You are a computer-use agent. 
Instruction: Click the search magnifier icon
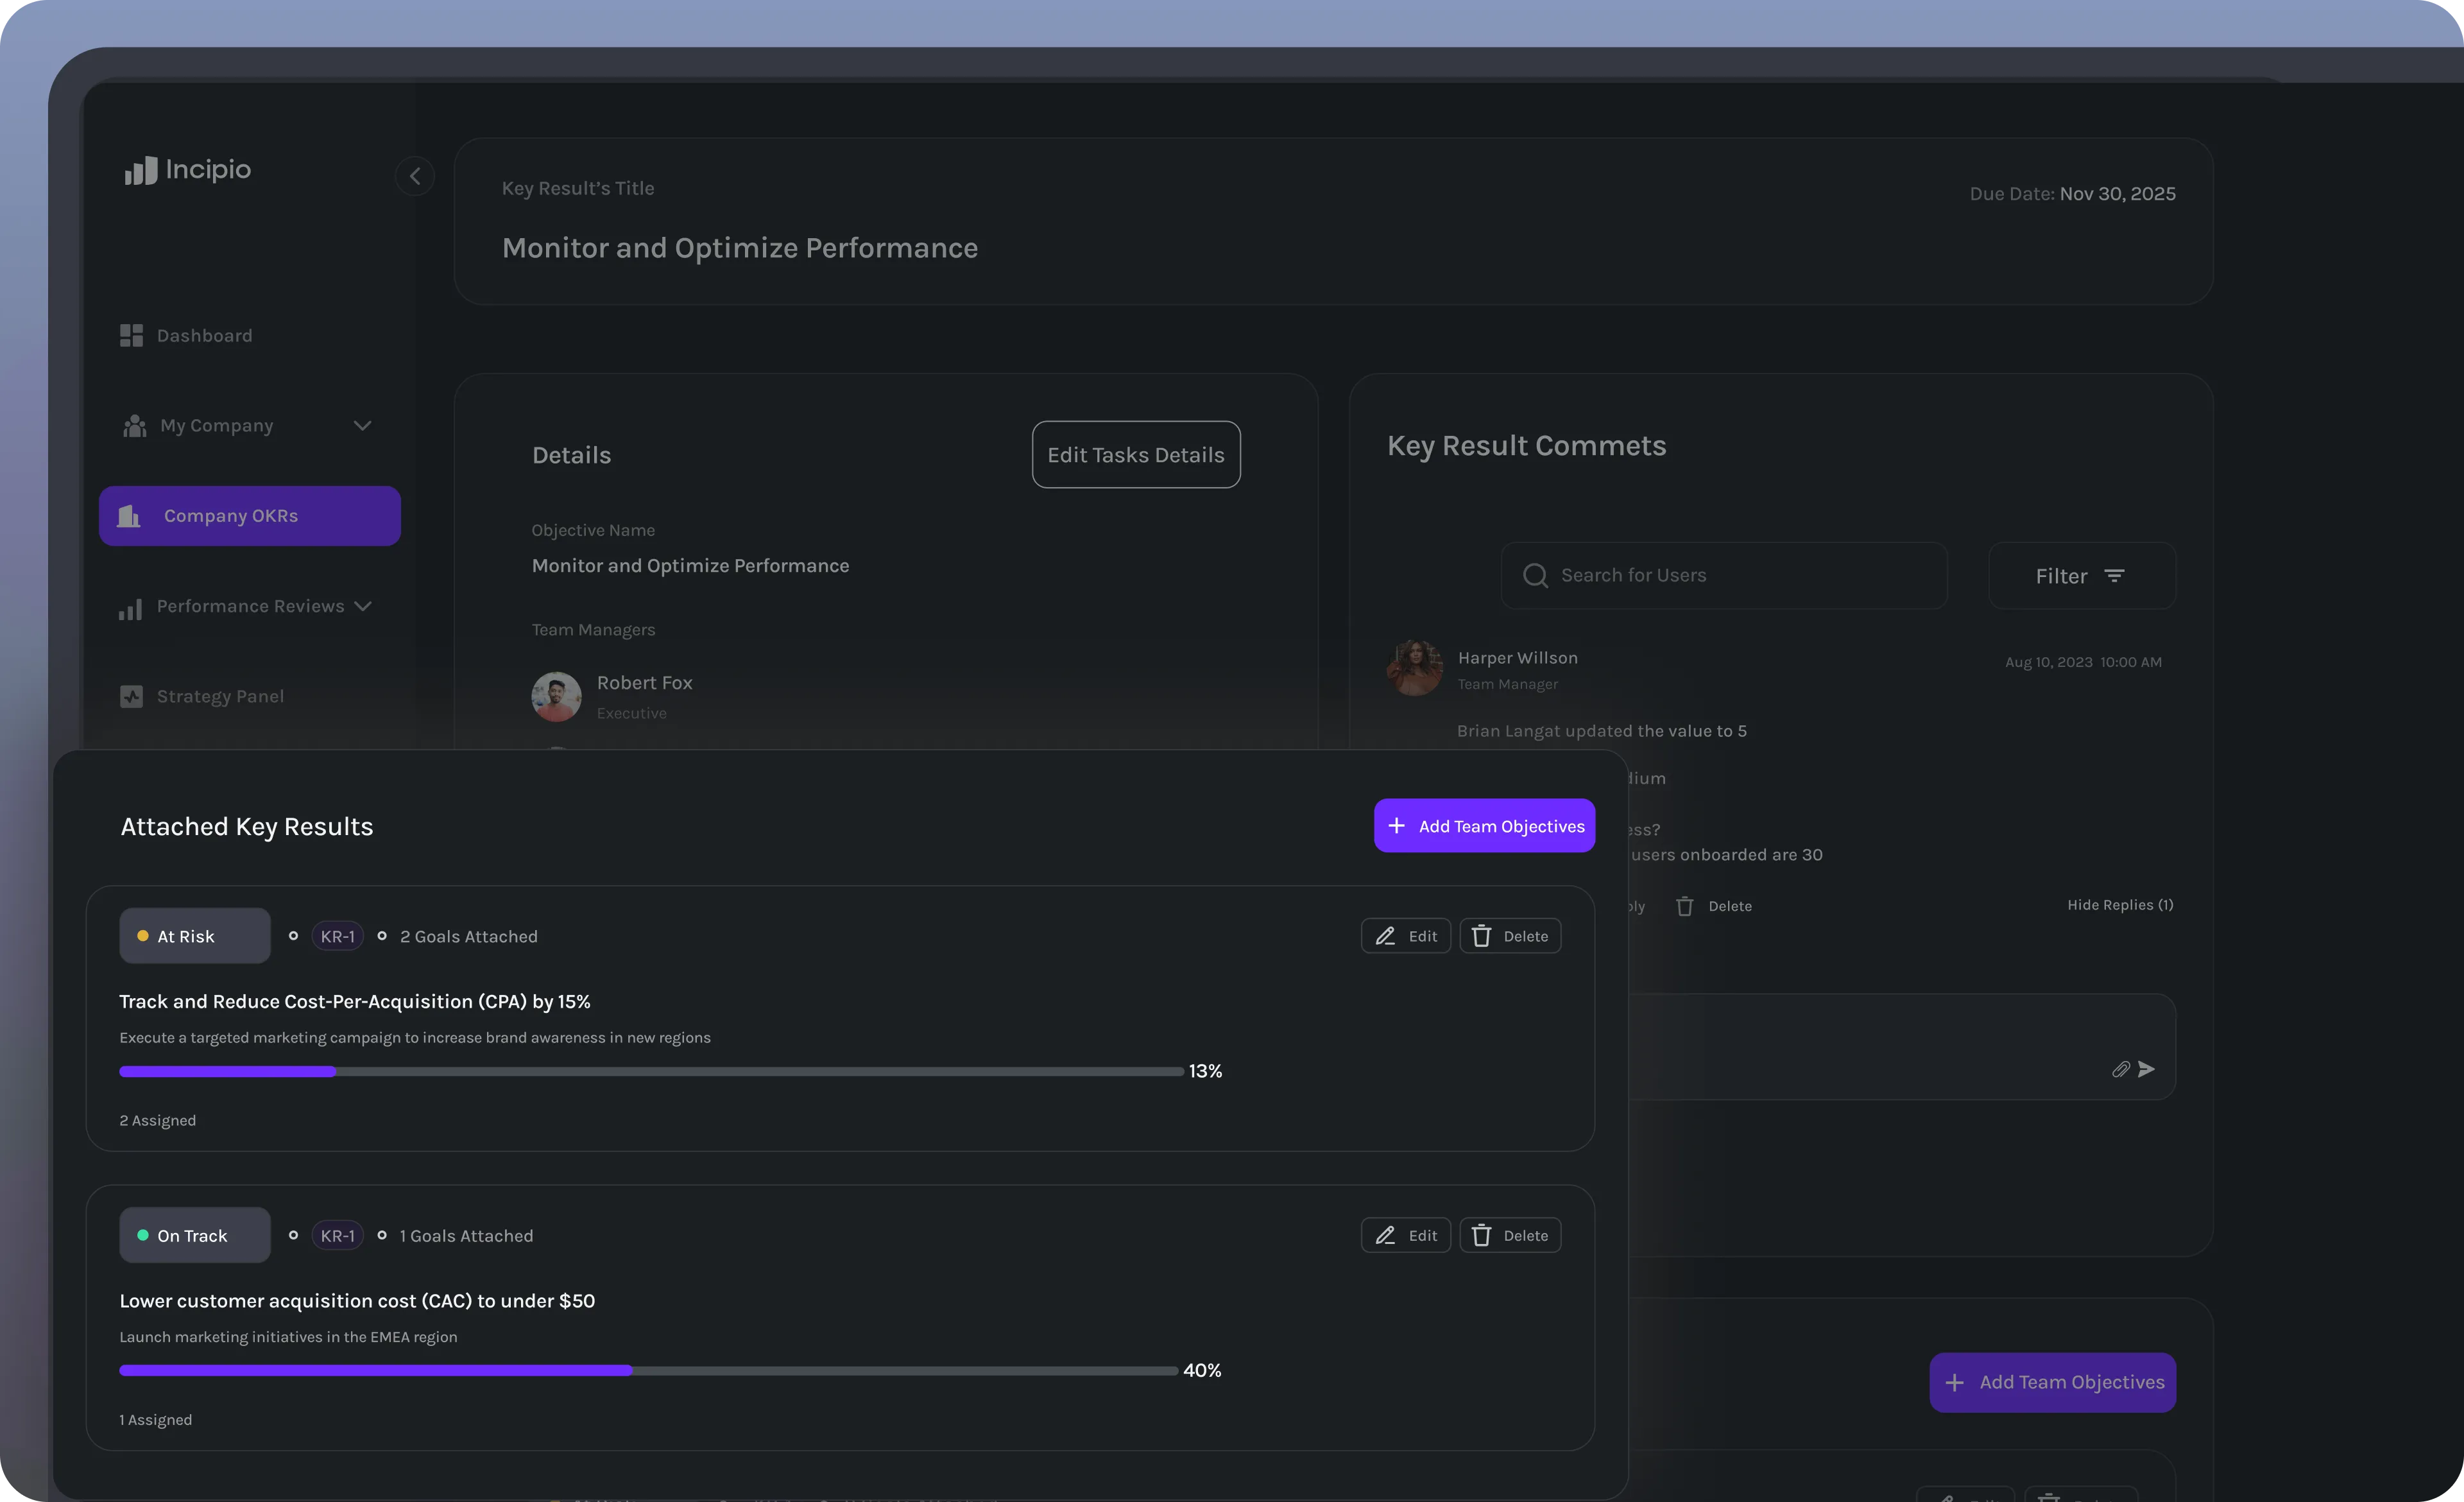point(1534,576)
